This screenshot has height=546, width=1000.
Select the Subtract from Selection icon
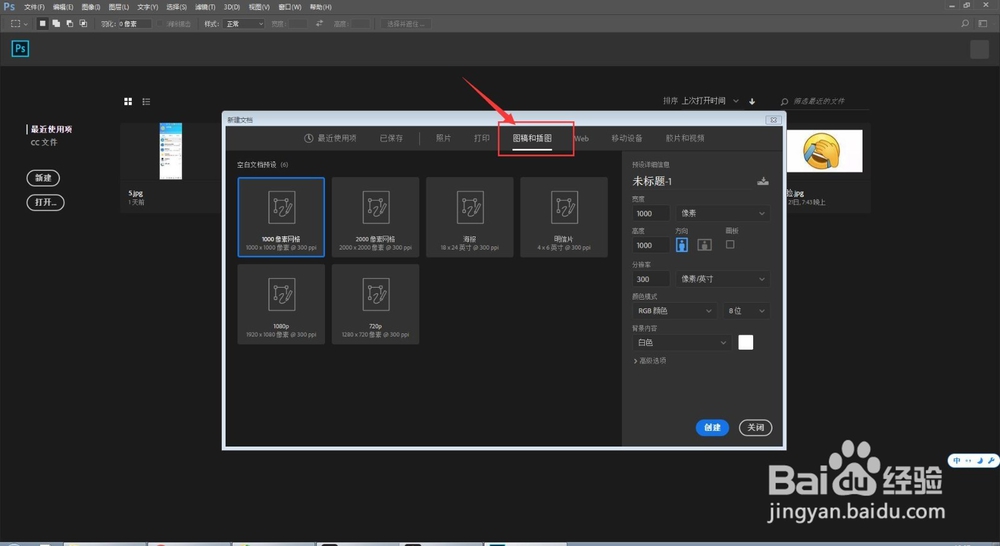tap(70, 24)
